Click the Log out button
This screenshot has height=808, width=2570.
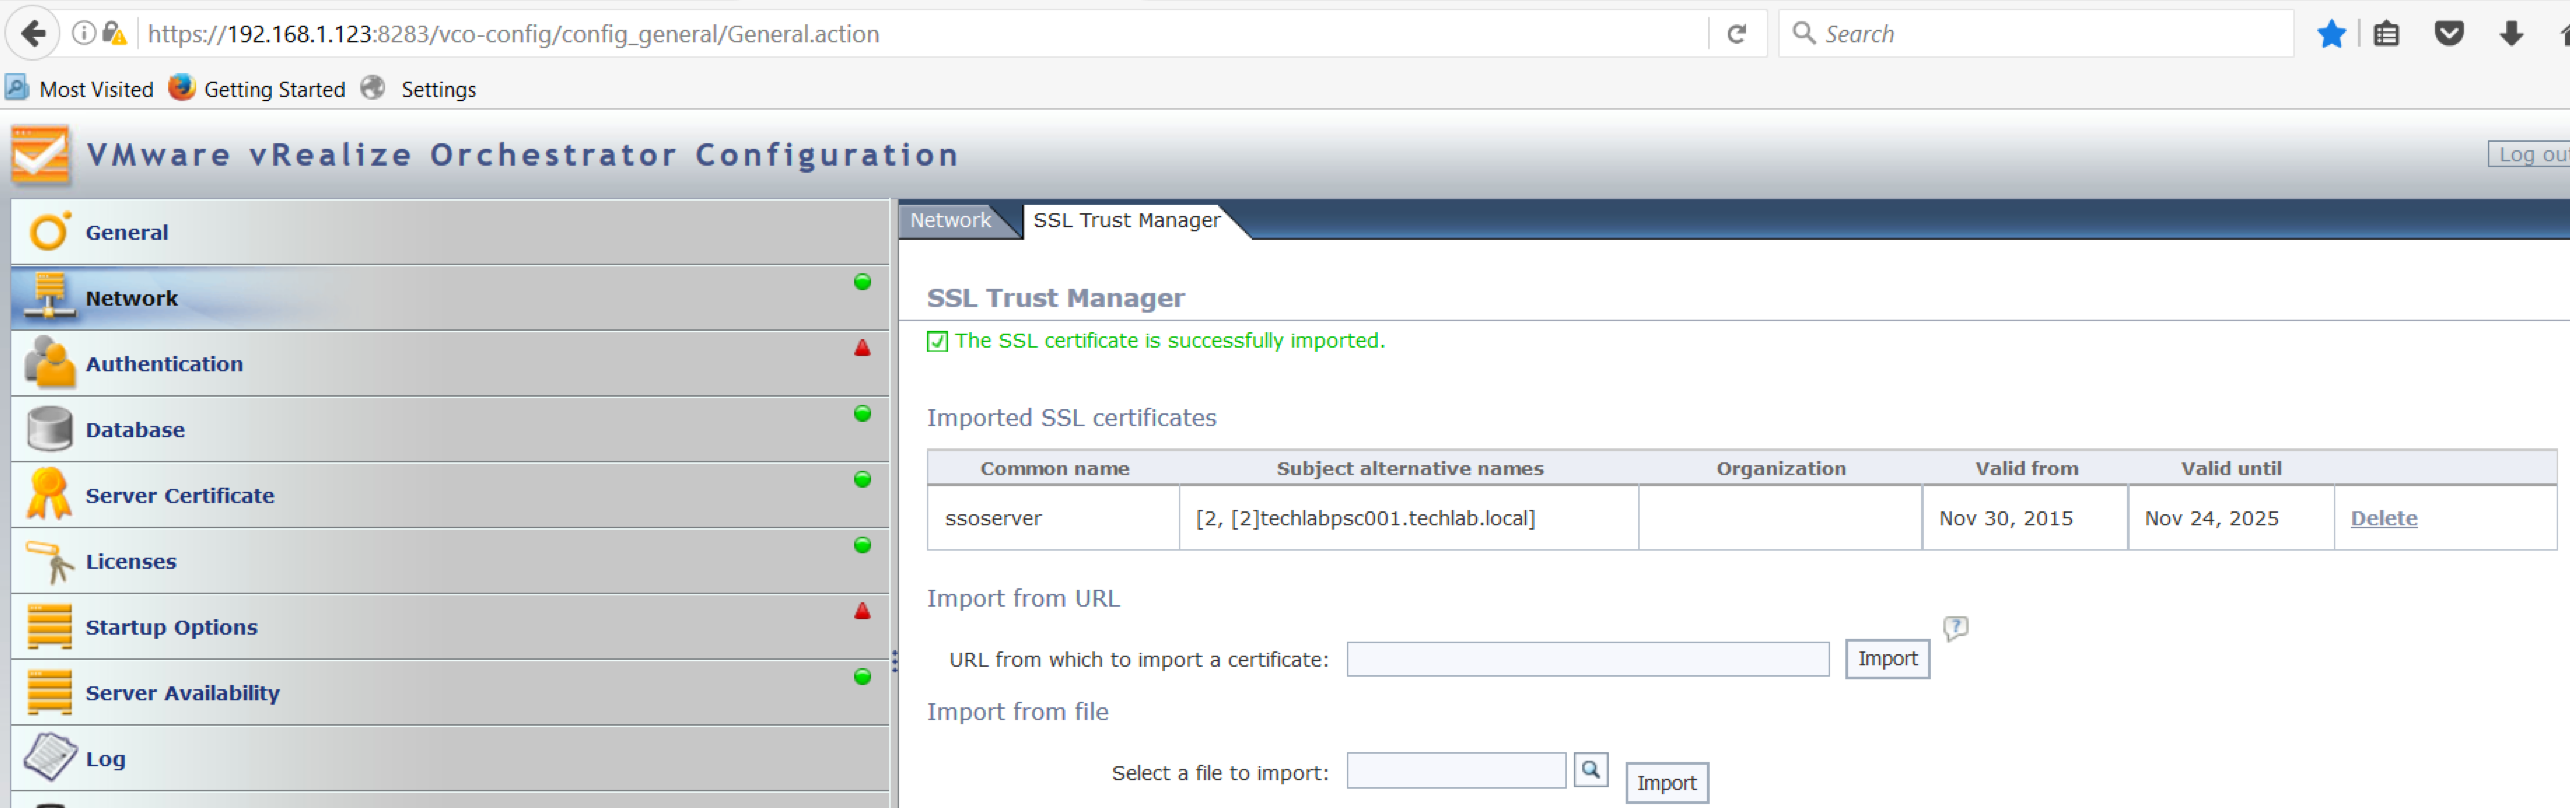tap(2530, 154)
